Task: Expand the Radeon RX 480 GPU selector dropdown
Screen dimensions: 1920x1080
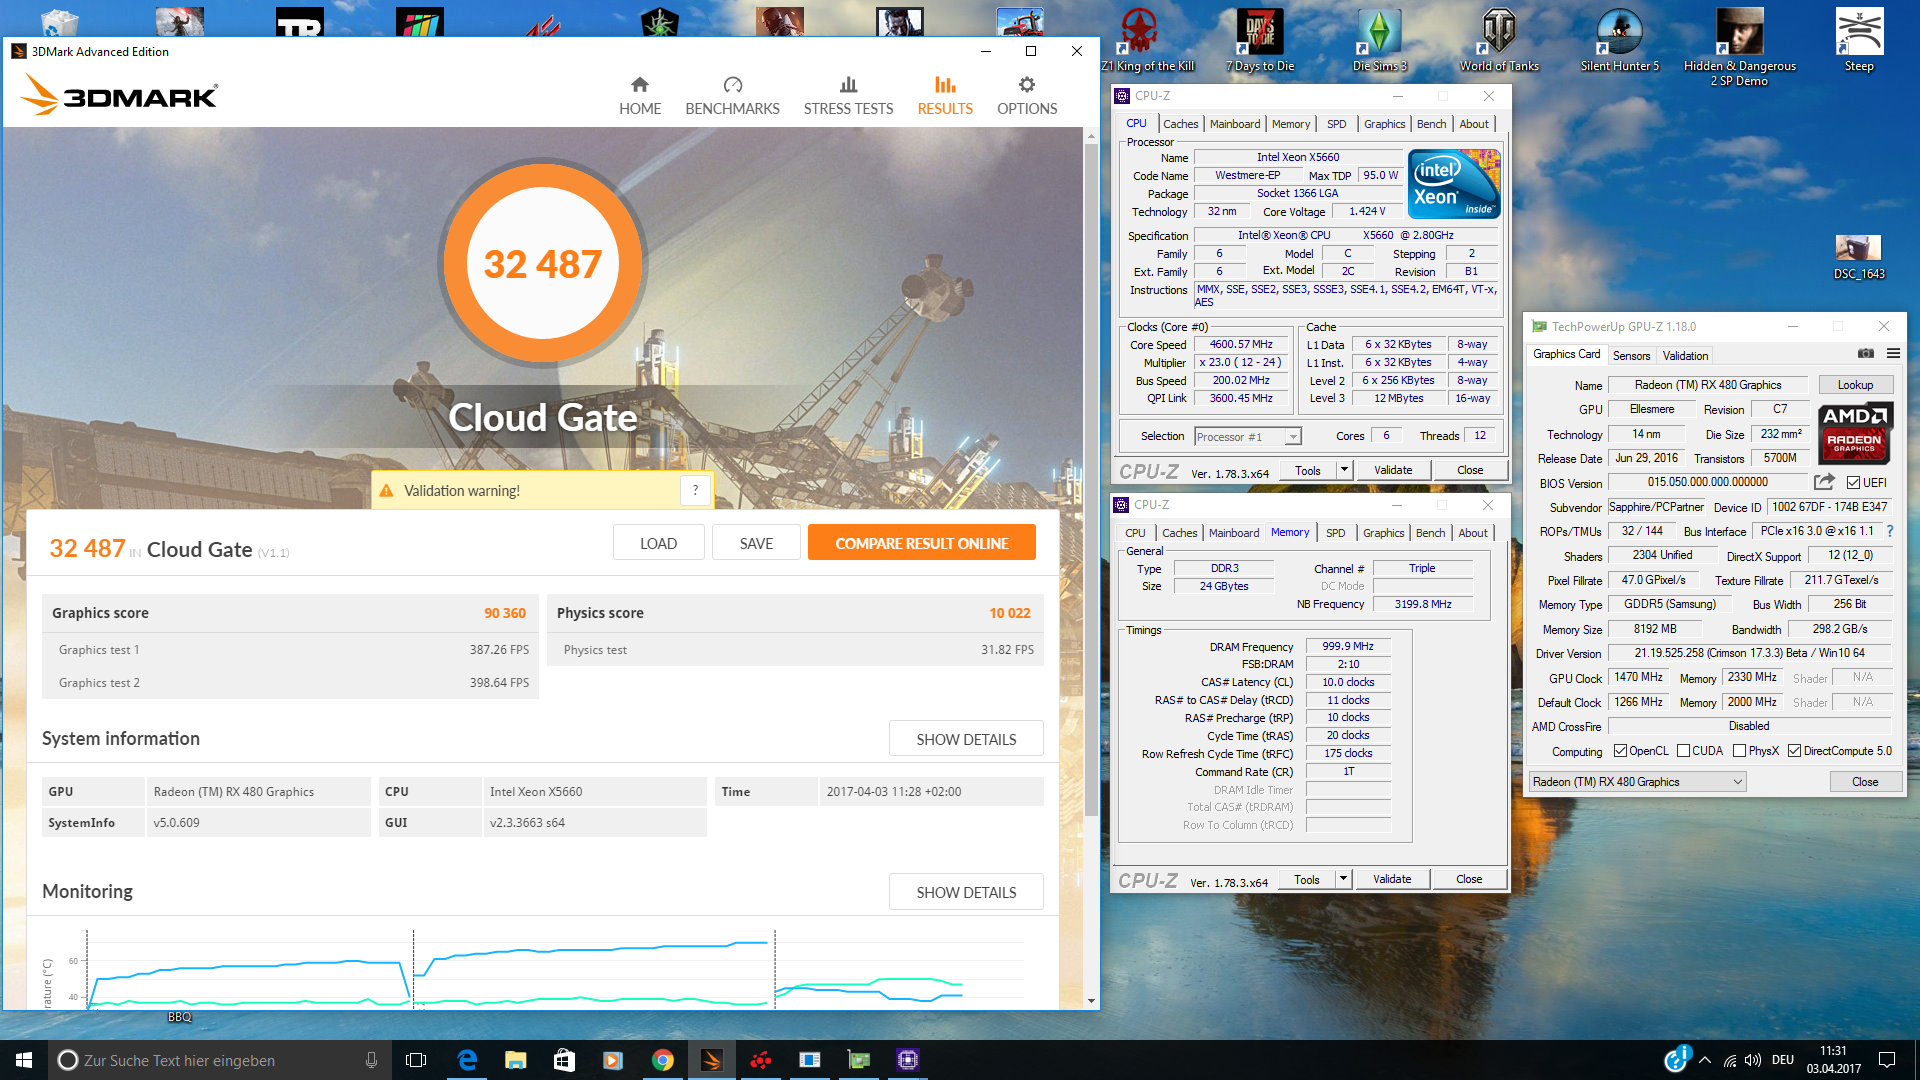Action: coord(1737,782)
